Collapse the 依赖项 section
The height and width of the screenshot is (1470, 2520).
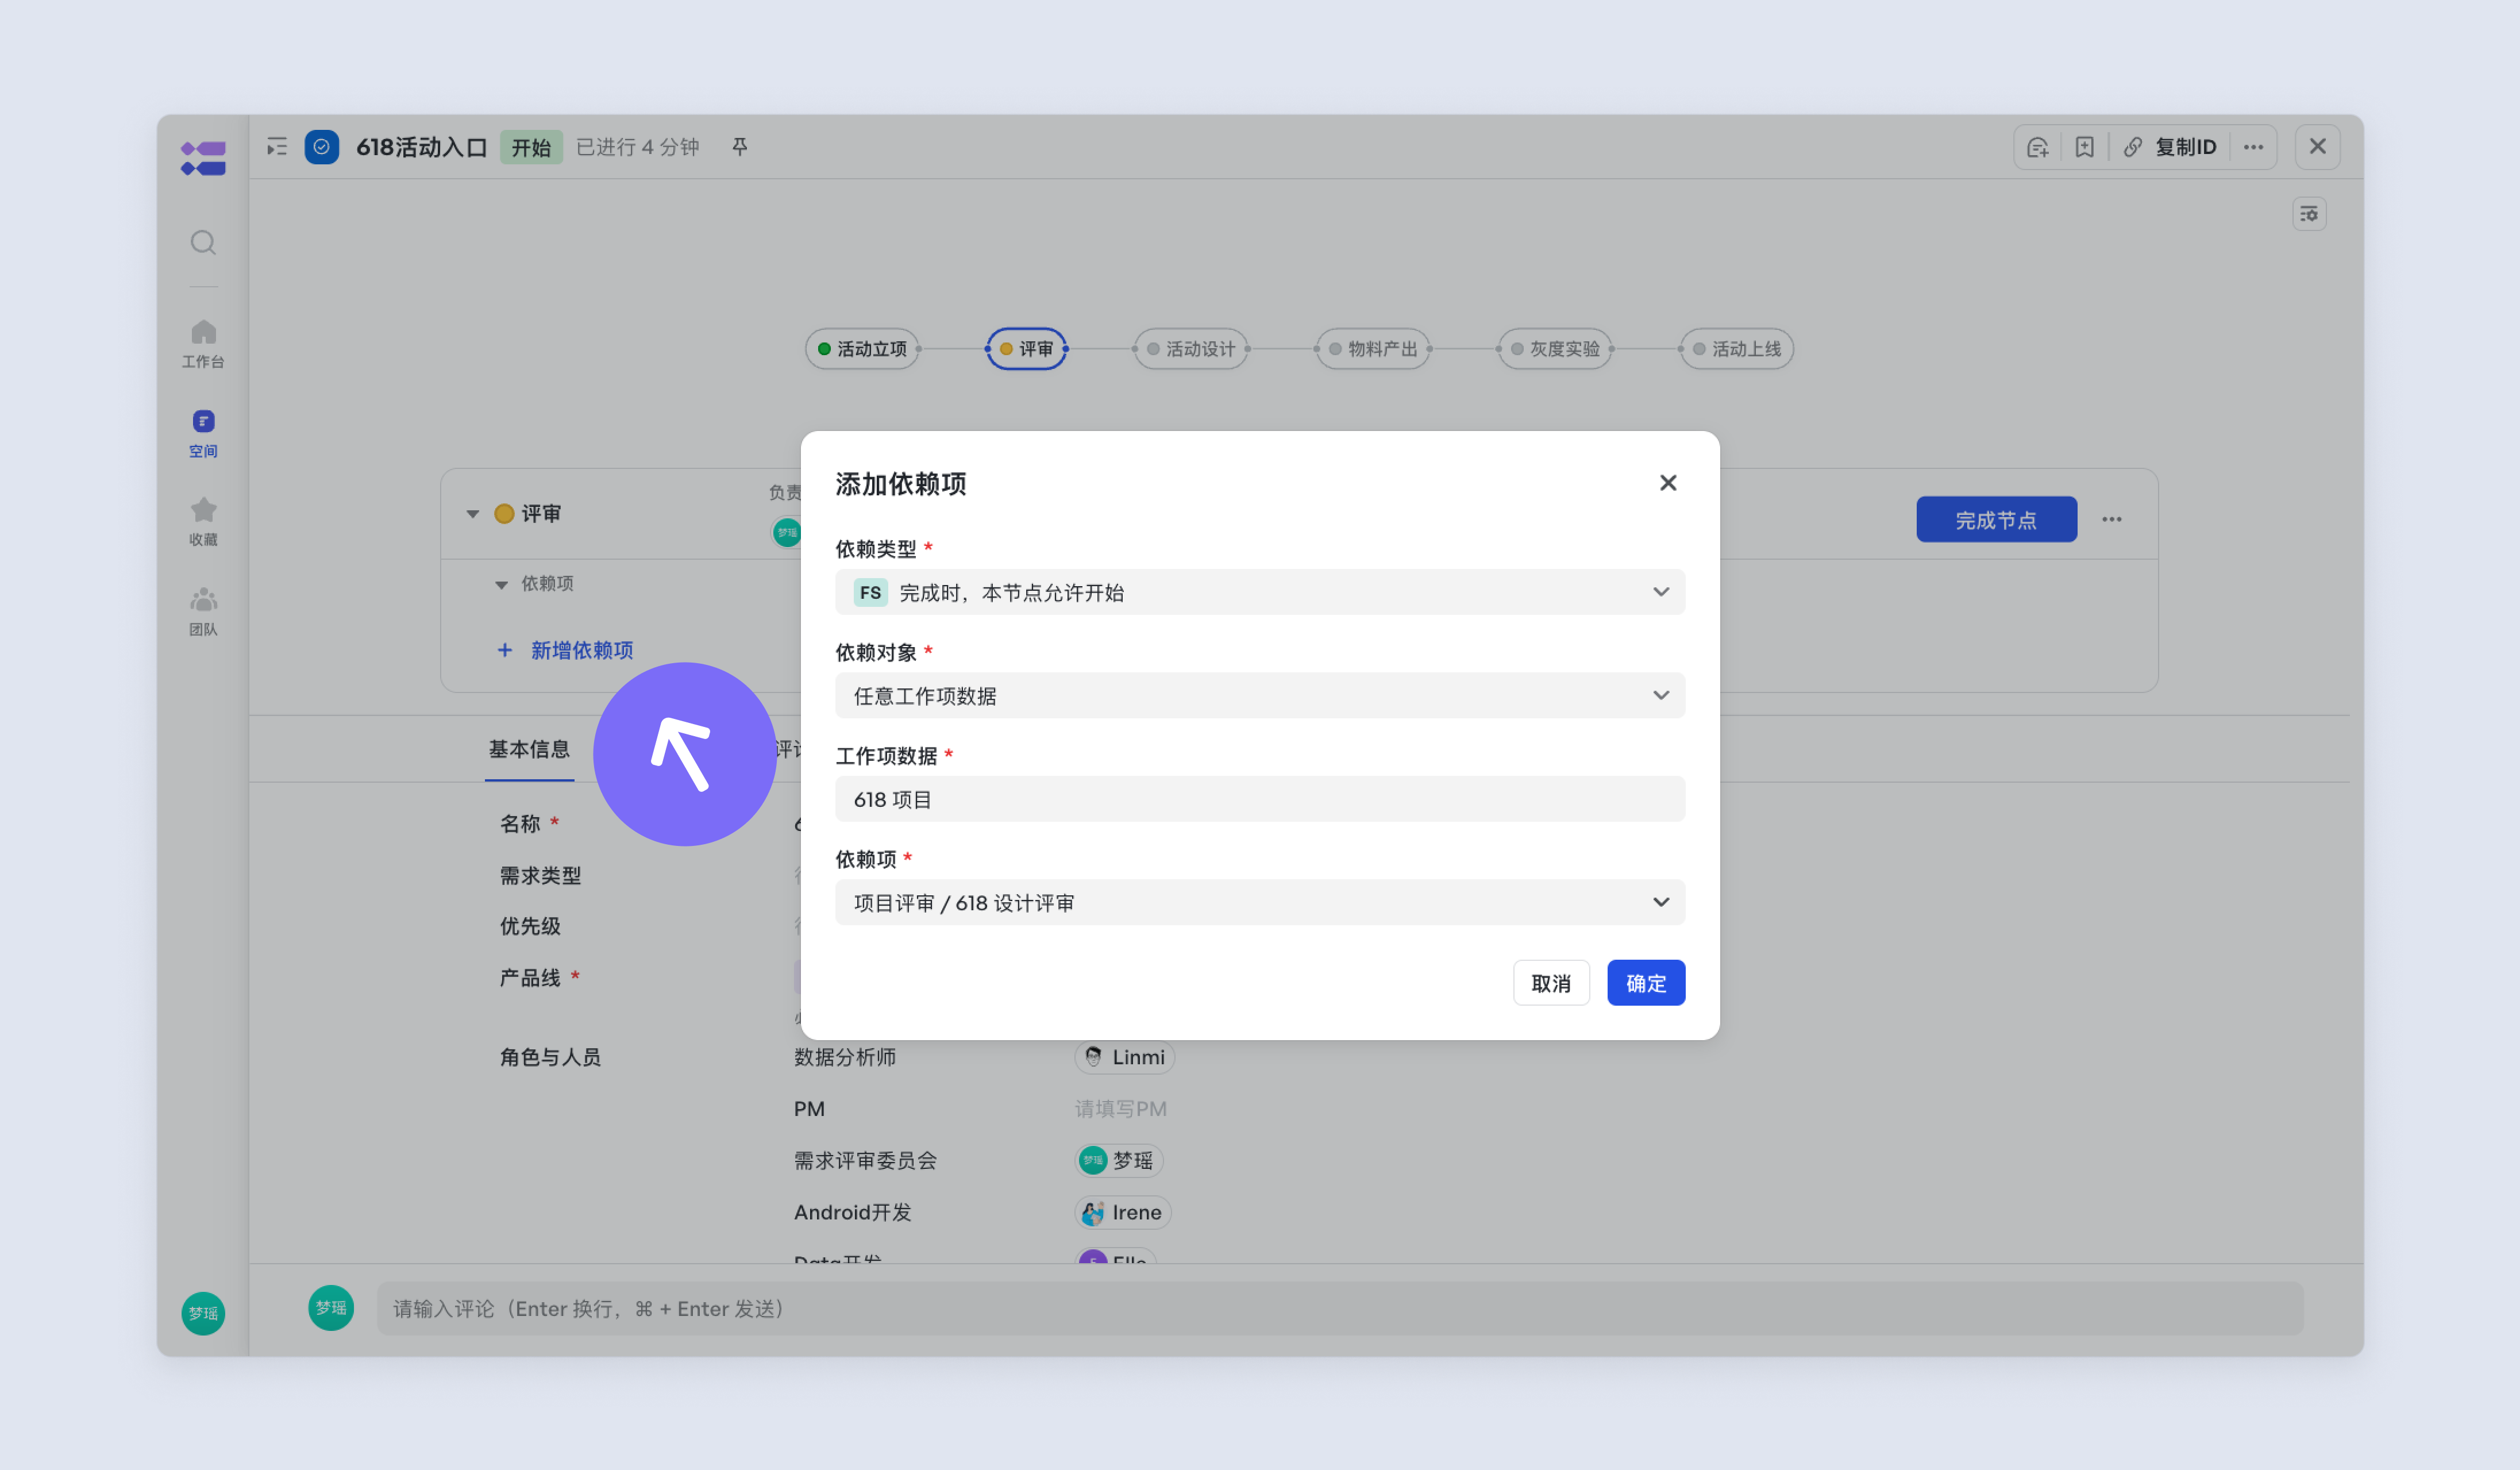pos(502,584)
